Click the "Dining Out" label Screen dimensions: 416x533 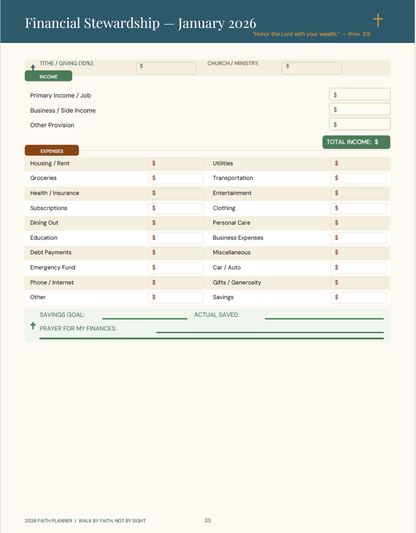click(x=44, y=223)
